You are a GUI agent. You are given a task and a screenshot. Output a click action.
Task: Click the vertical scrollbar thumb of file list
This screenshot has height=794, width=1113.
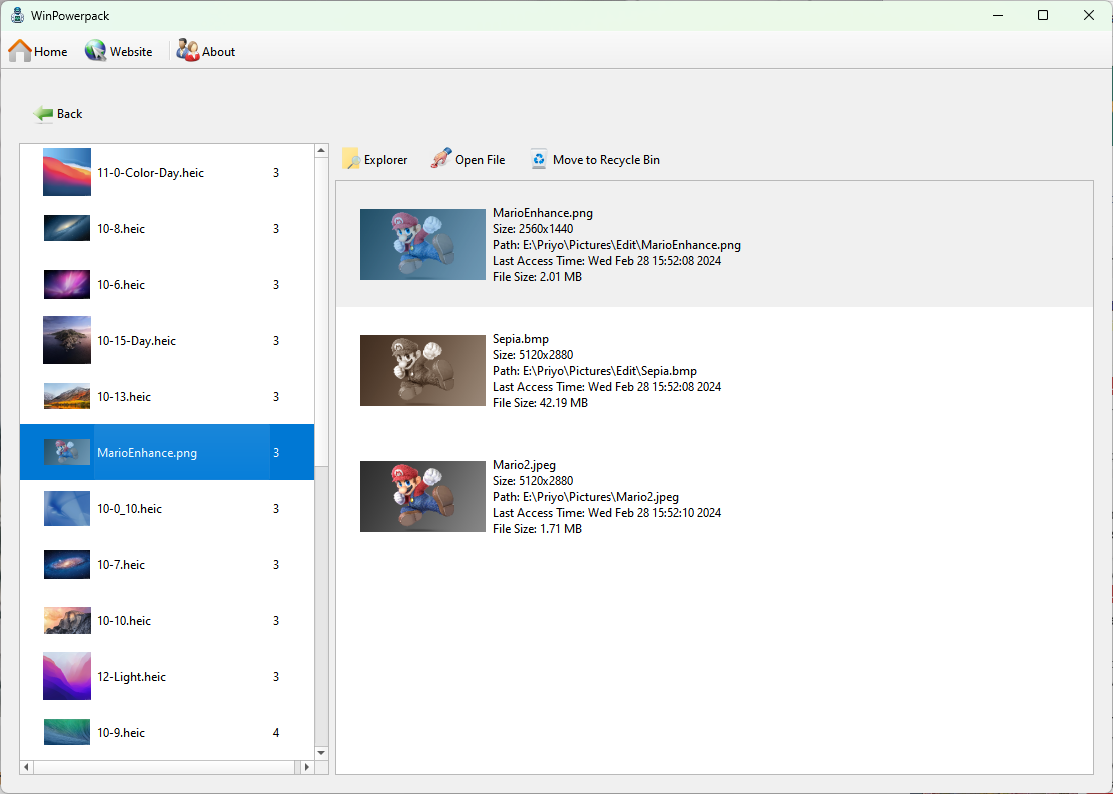pyautogui.click(x=321, y=312)
